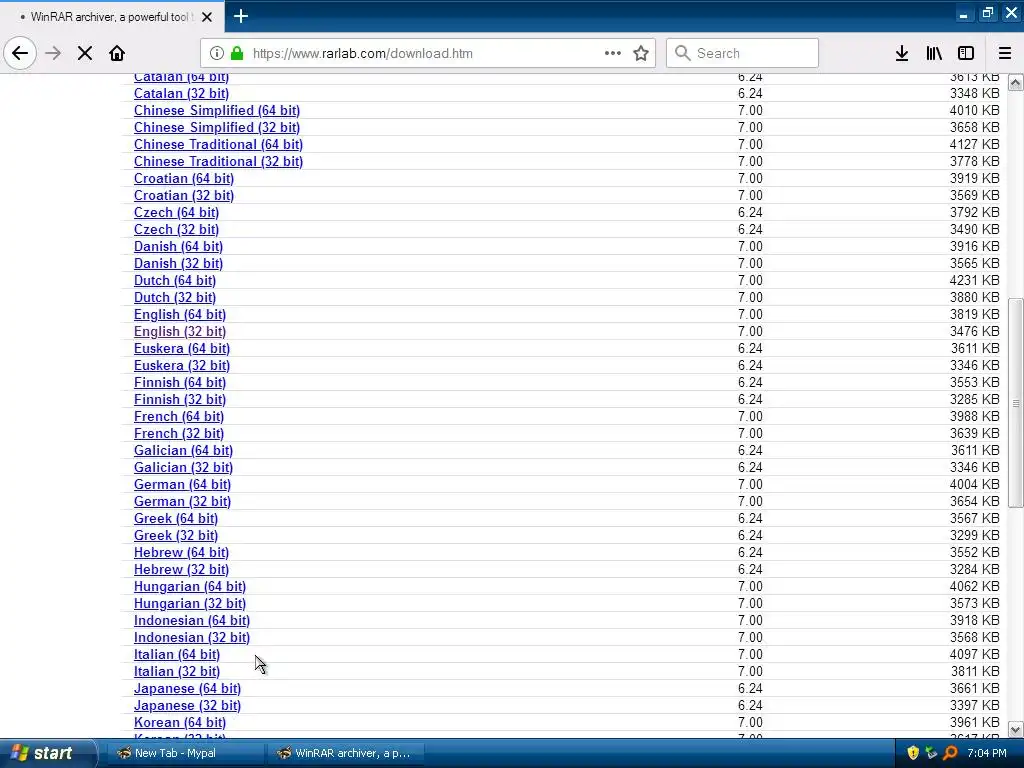The image size is (1024, 768).
Task: Download Korean (64 bit)
Action: [x=180, y=722]
